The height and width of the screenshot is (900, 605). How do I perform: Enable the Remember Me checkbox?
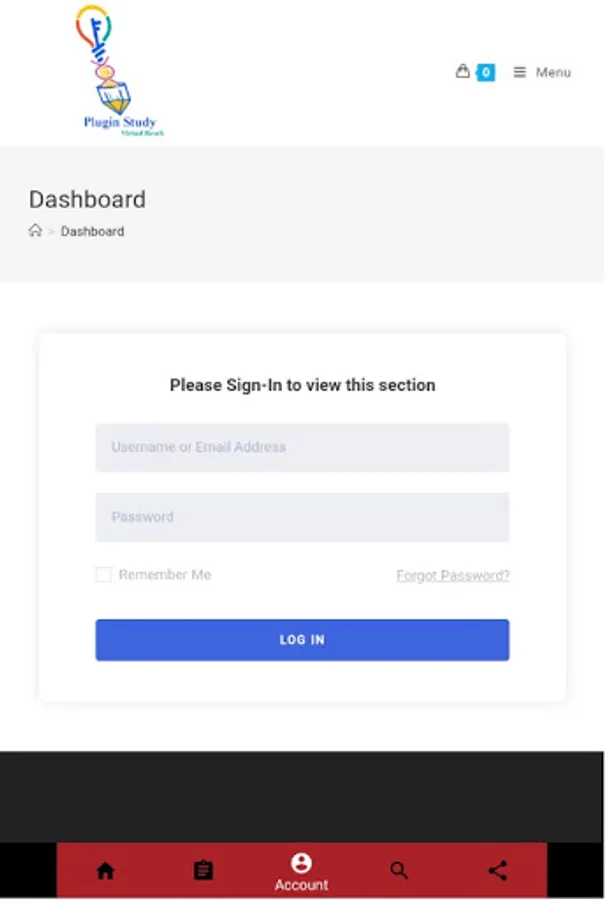click(x=103, y=575)
